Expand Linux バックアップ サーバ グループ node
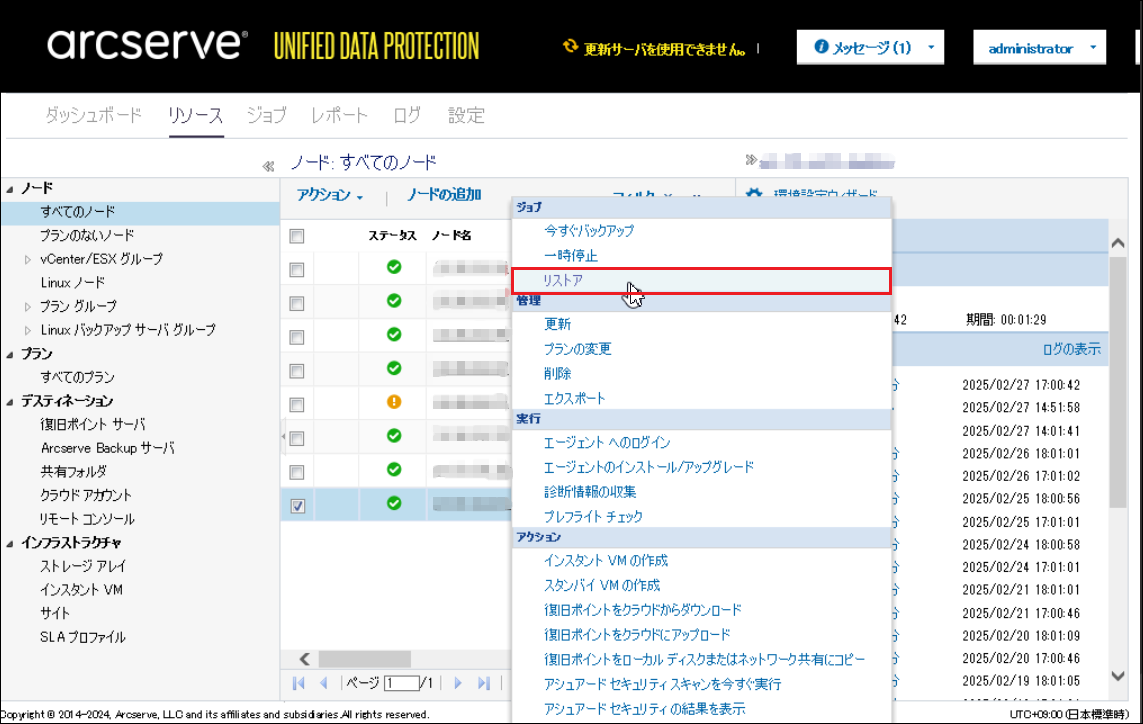1143x724 pixels. click(x=28, y=330)
